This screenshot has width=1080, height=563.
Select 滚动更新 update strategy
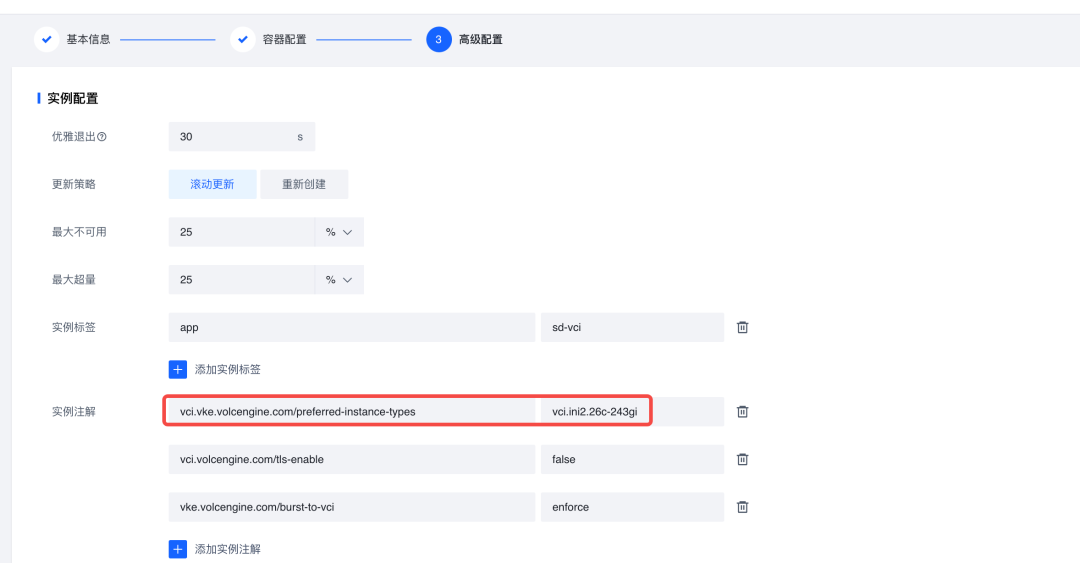pos(212,184)
